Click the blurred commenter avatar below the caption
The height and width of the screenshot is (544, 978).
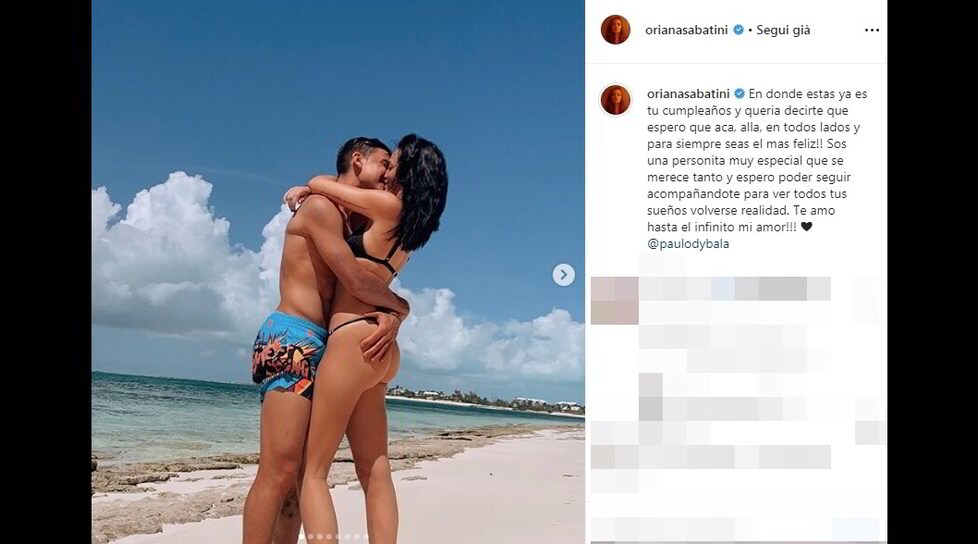coord(614,301)
